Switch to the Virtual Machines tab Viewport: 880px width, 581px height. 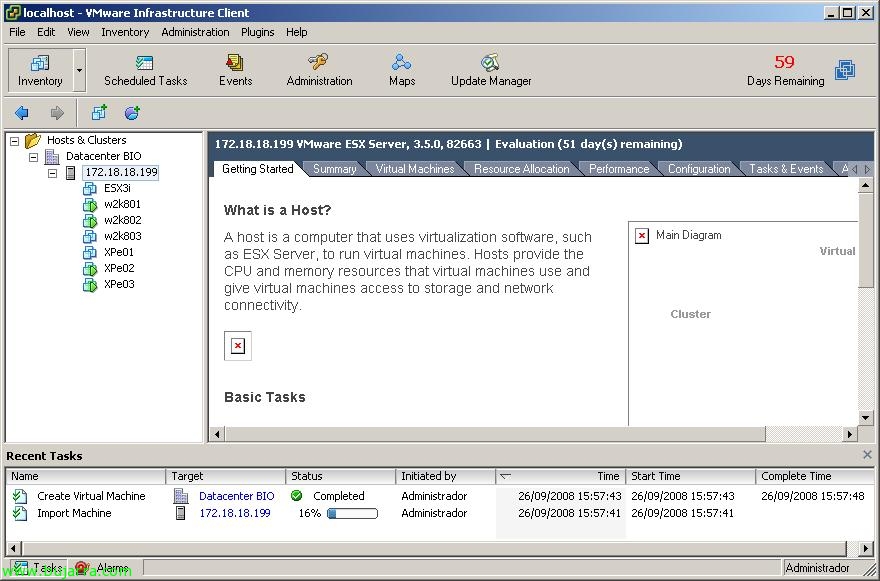tap(415, 169)
